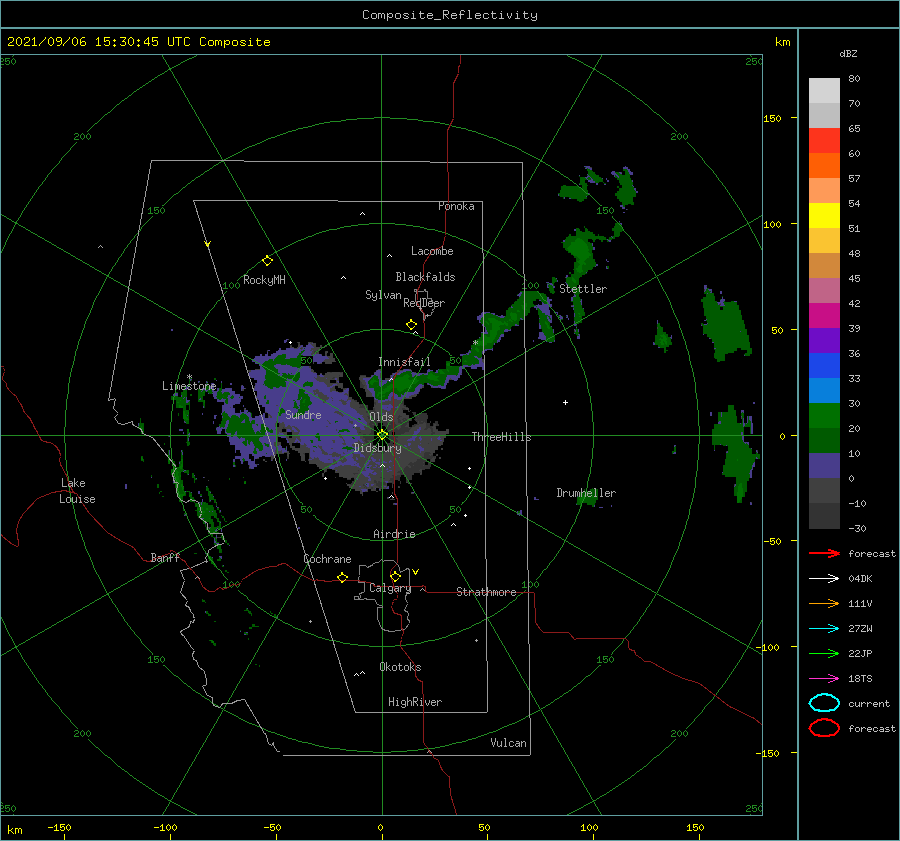900x841 pixels.
Task: Click the RedDeer city label
Action: (424, 303)
